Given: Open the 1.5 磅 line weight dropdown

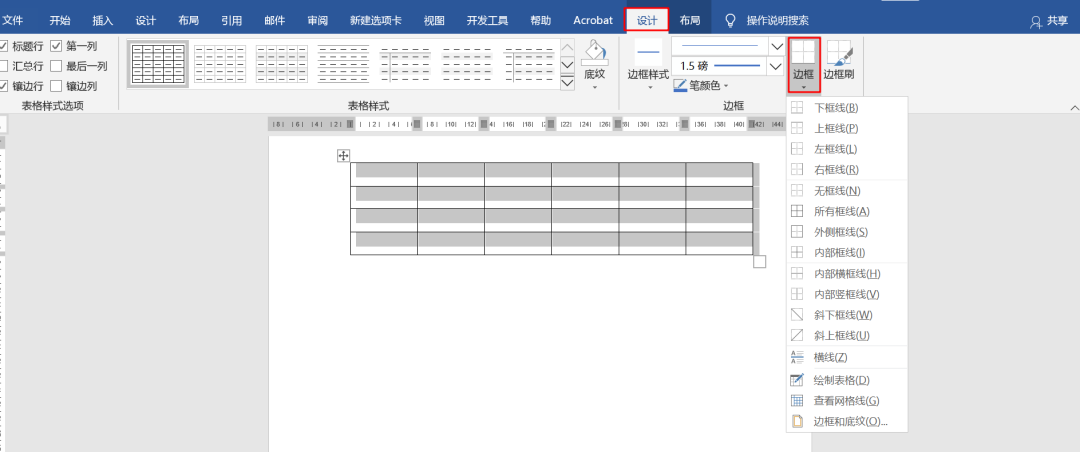Looking at the screenshot, I should click(x=776, y=66).
